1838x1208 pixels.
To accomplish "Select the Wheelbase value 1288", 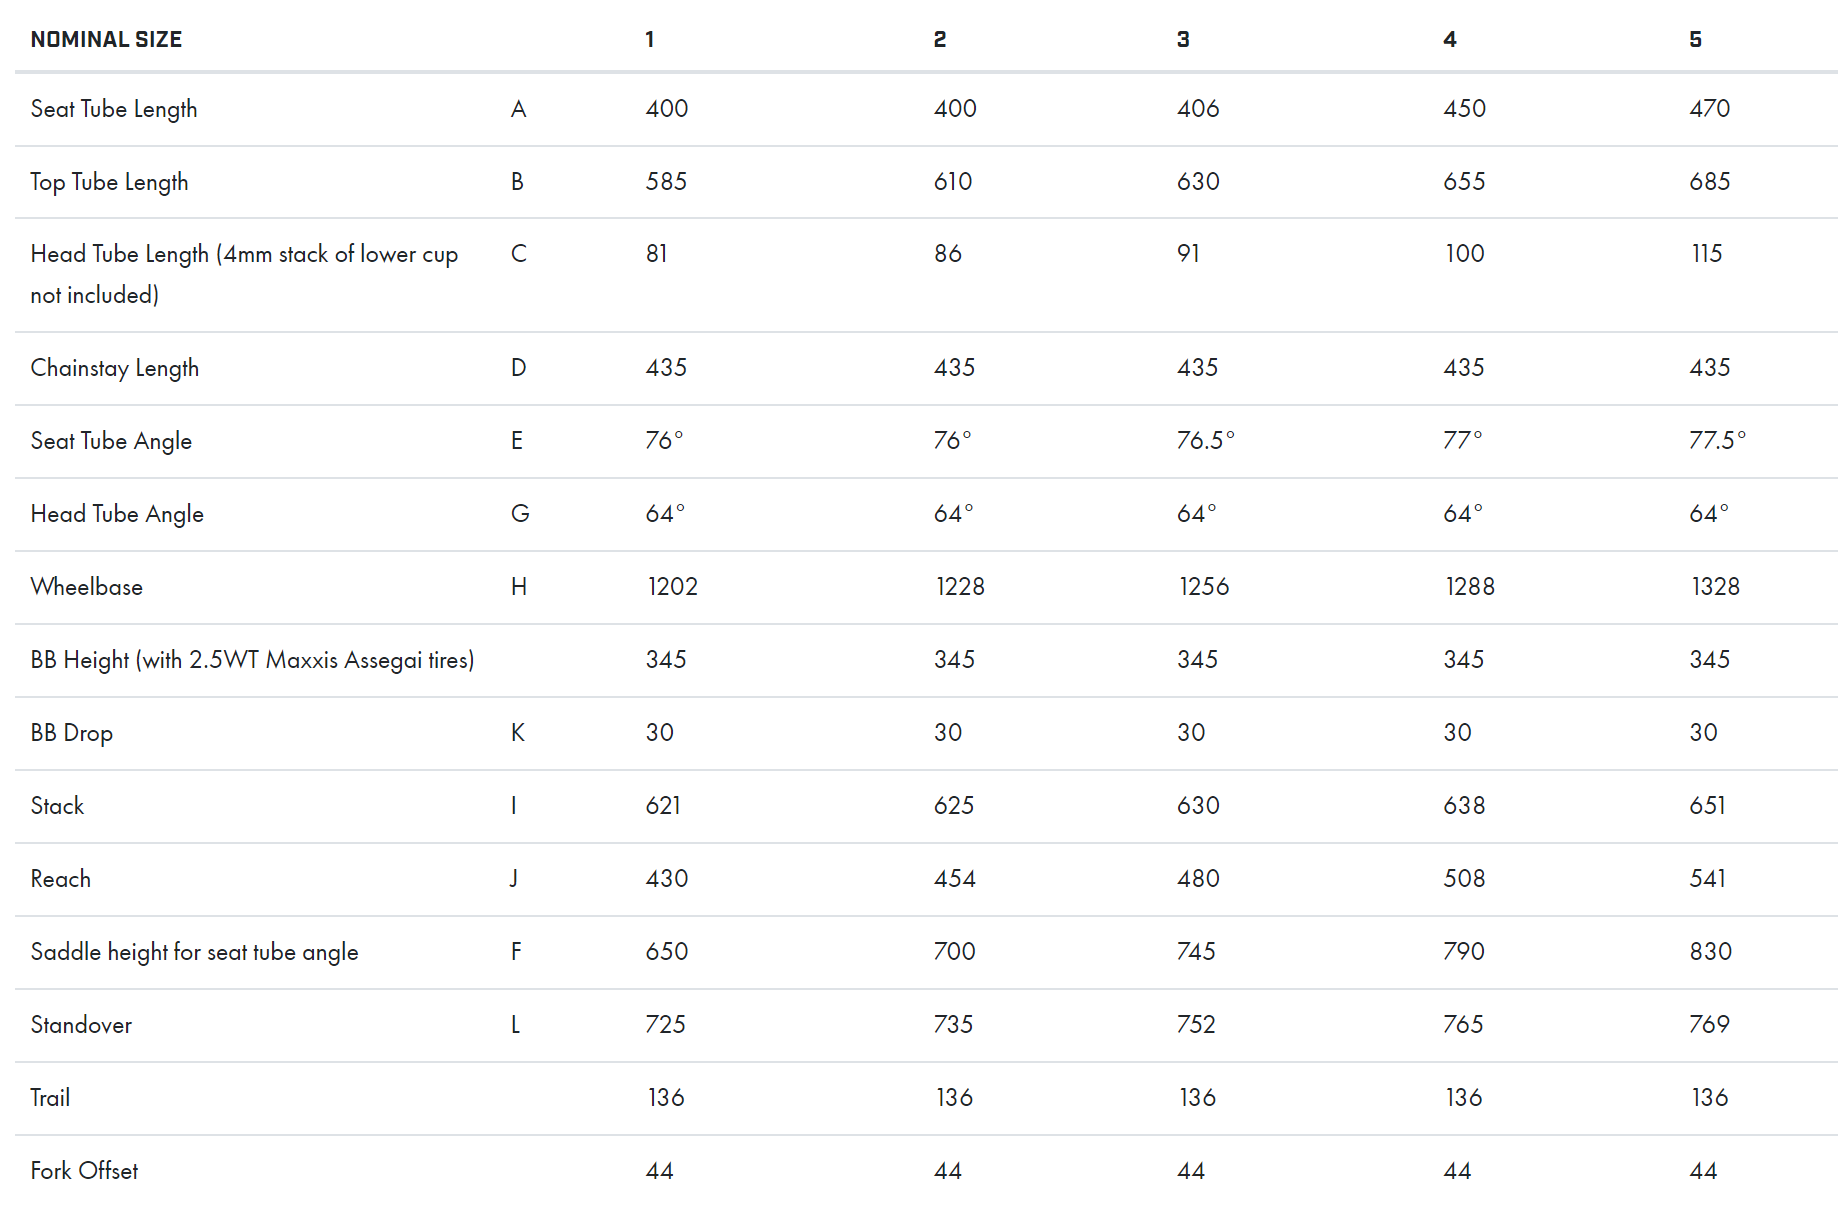I will click(x=1470, y=586).
